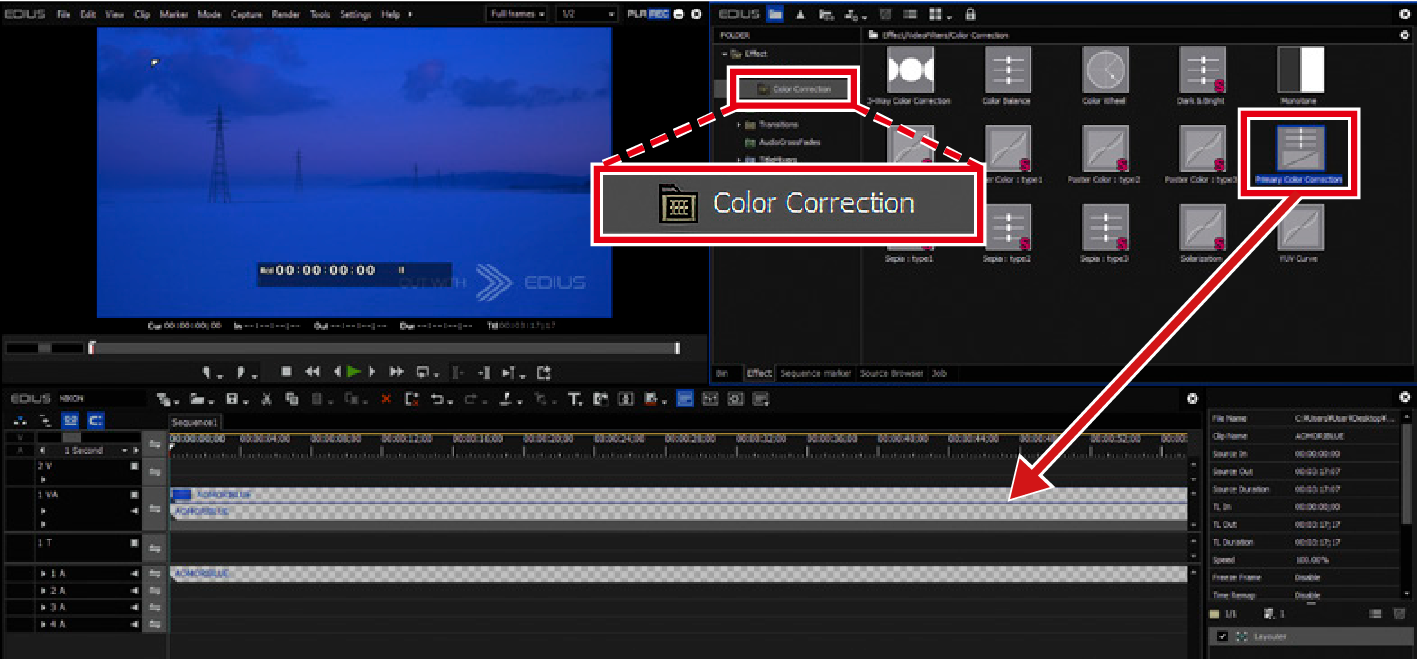This screenshot has height=659, width=1418.
Task: Toggle the Layouter checkbox
Action: [1222, 637]
